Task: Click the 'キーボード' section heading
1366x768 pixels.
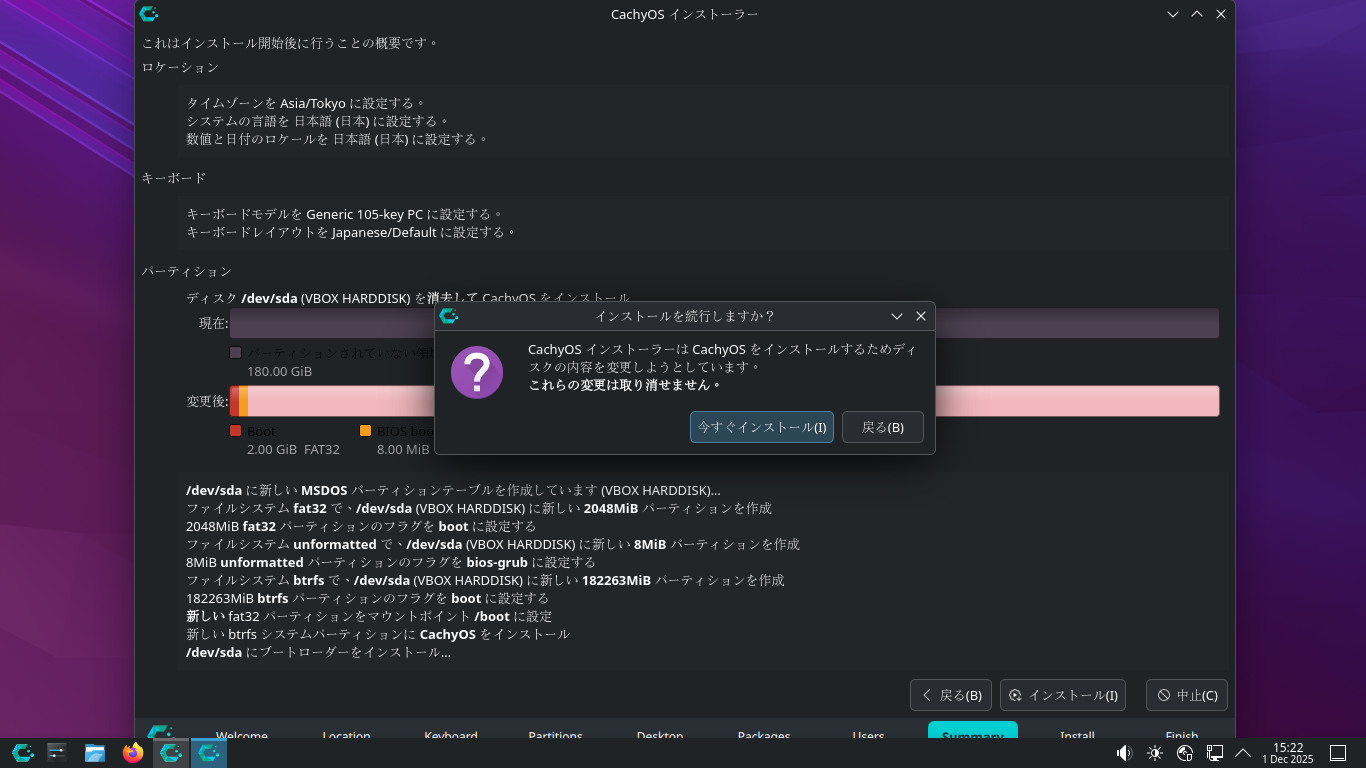Action: pyautogui.click(x=174, y=178)
